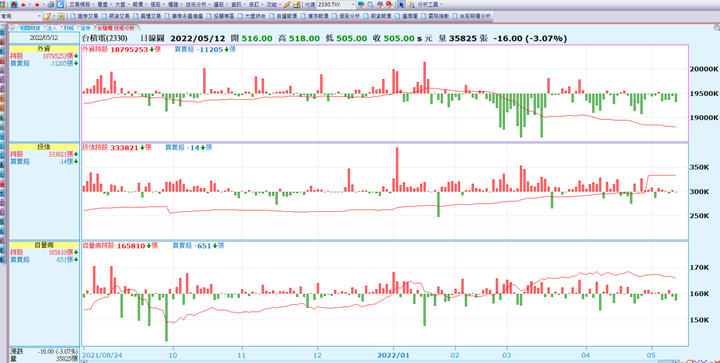Click 自營商持股 165810 chart label

pyautogui.click(x=120, y=246)
